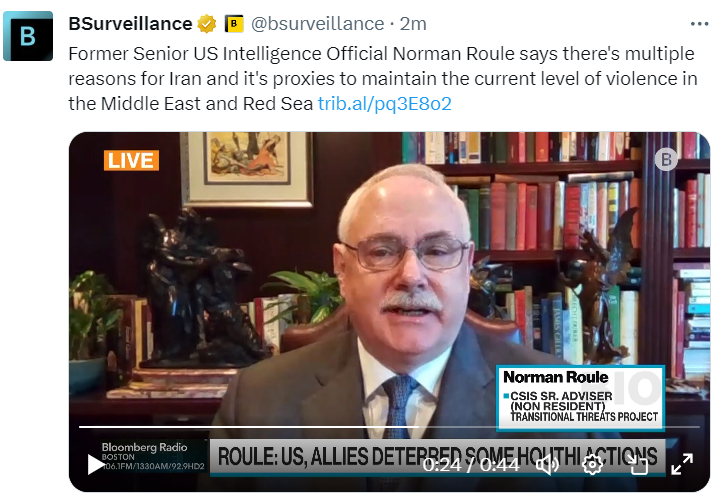Open video settings gear

pos(592,465)
